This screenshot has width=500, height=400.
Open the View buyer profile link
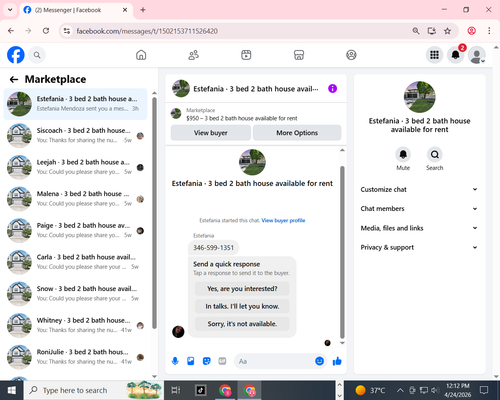pyautogui.click(x=283, y=220)
